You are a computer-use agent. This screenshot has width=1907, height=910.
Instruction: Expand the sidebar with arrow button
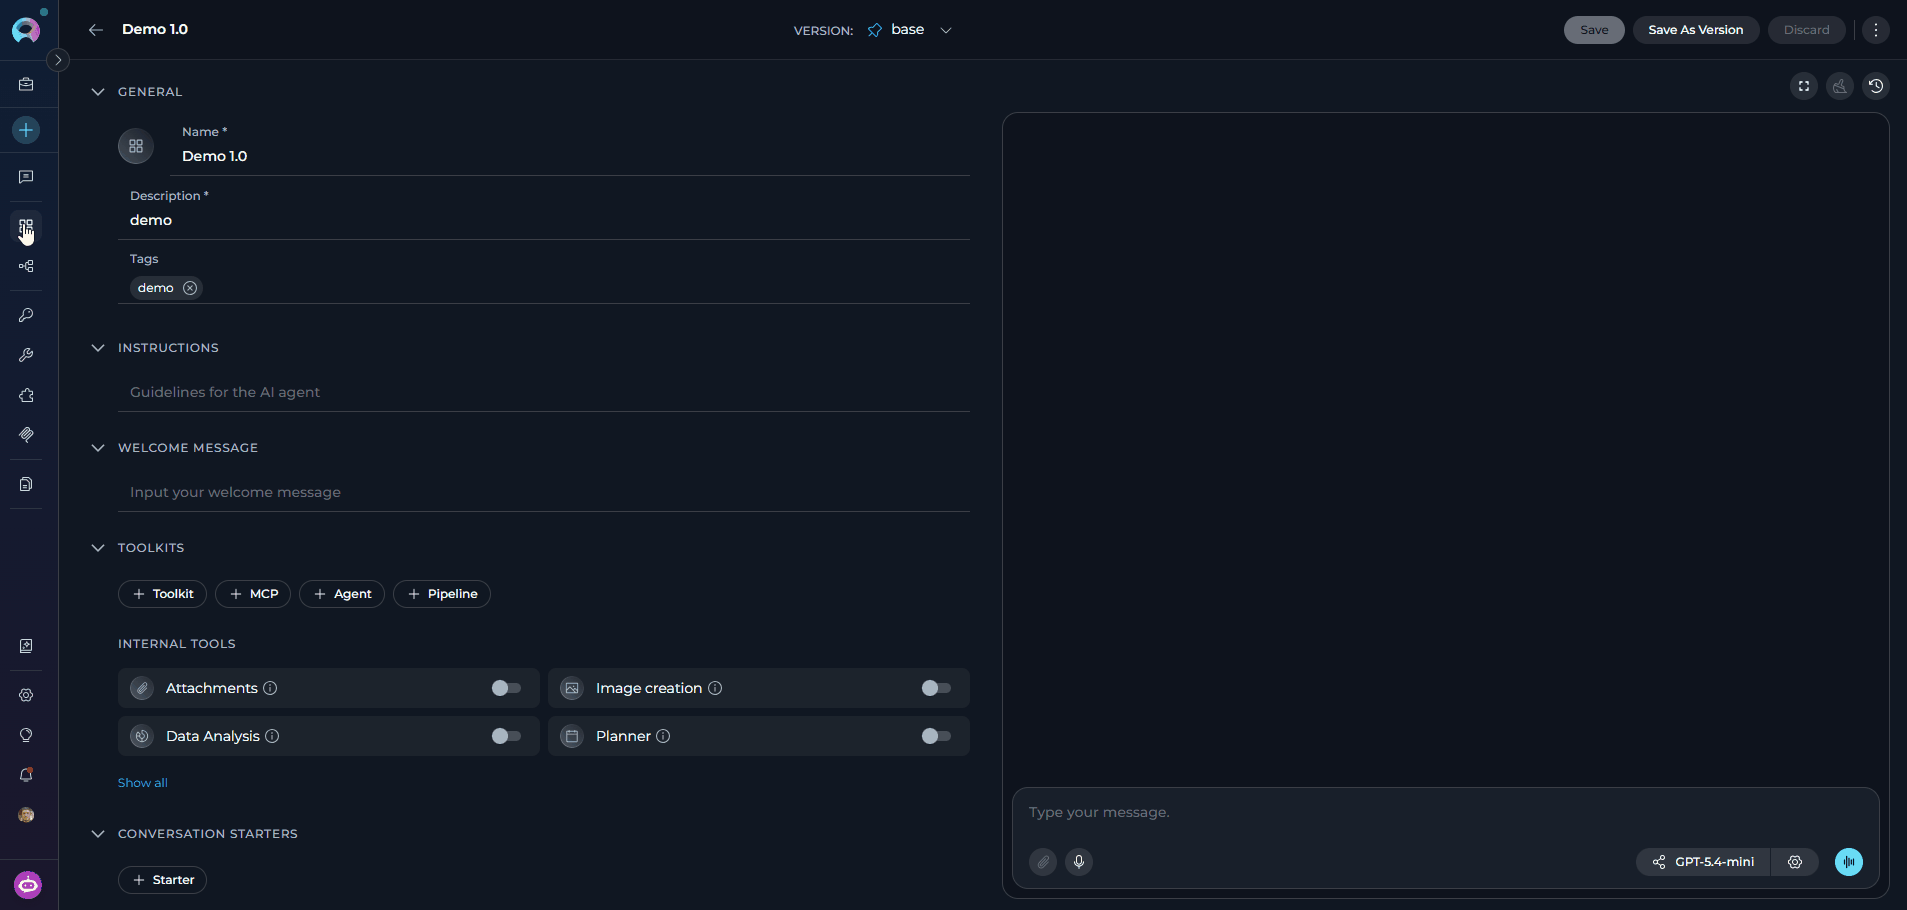click(x=59, y=60)
